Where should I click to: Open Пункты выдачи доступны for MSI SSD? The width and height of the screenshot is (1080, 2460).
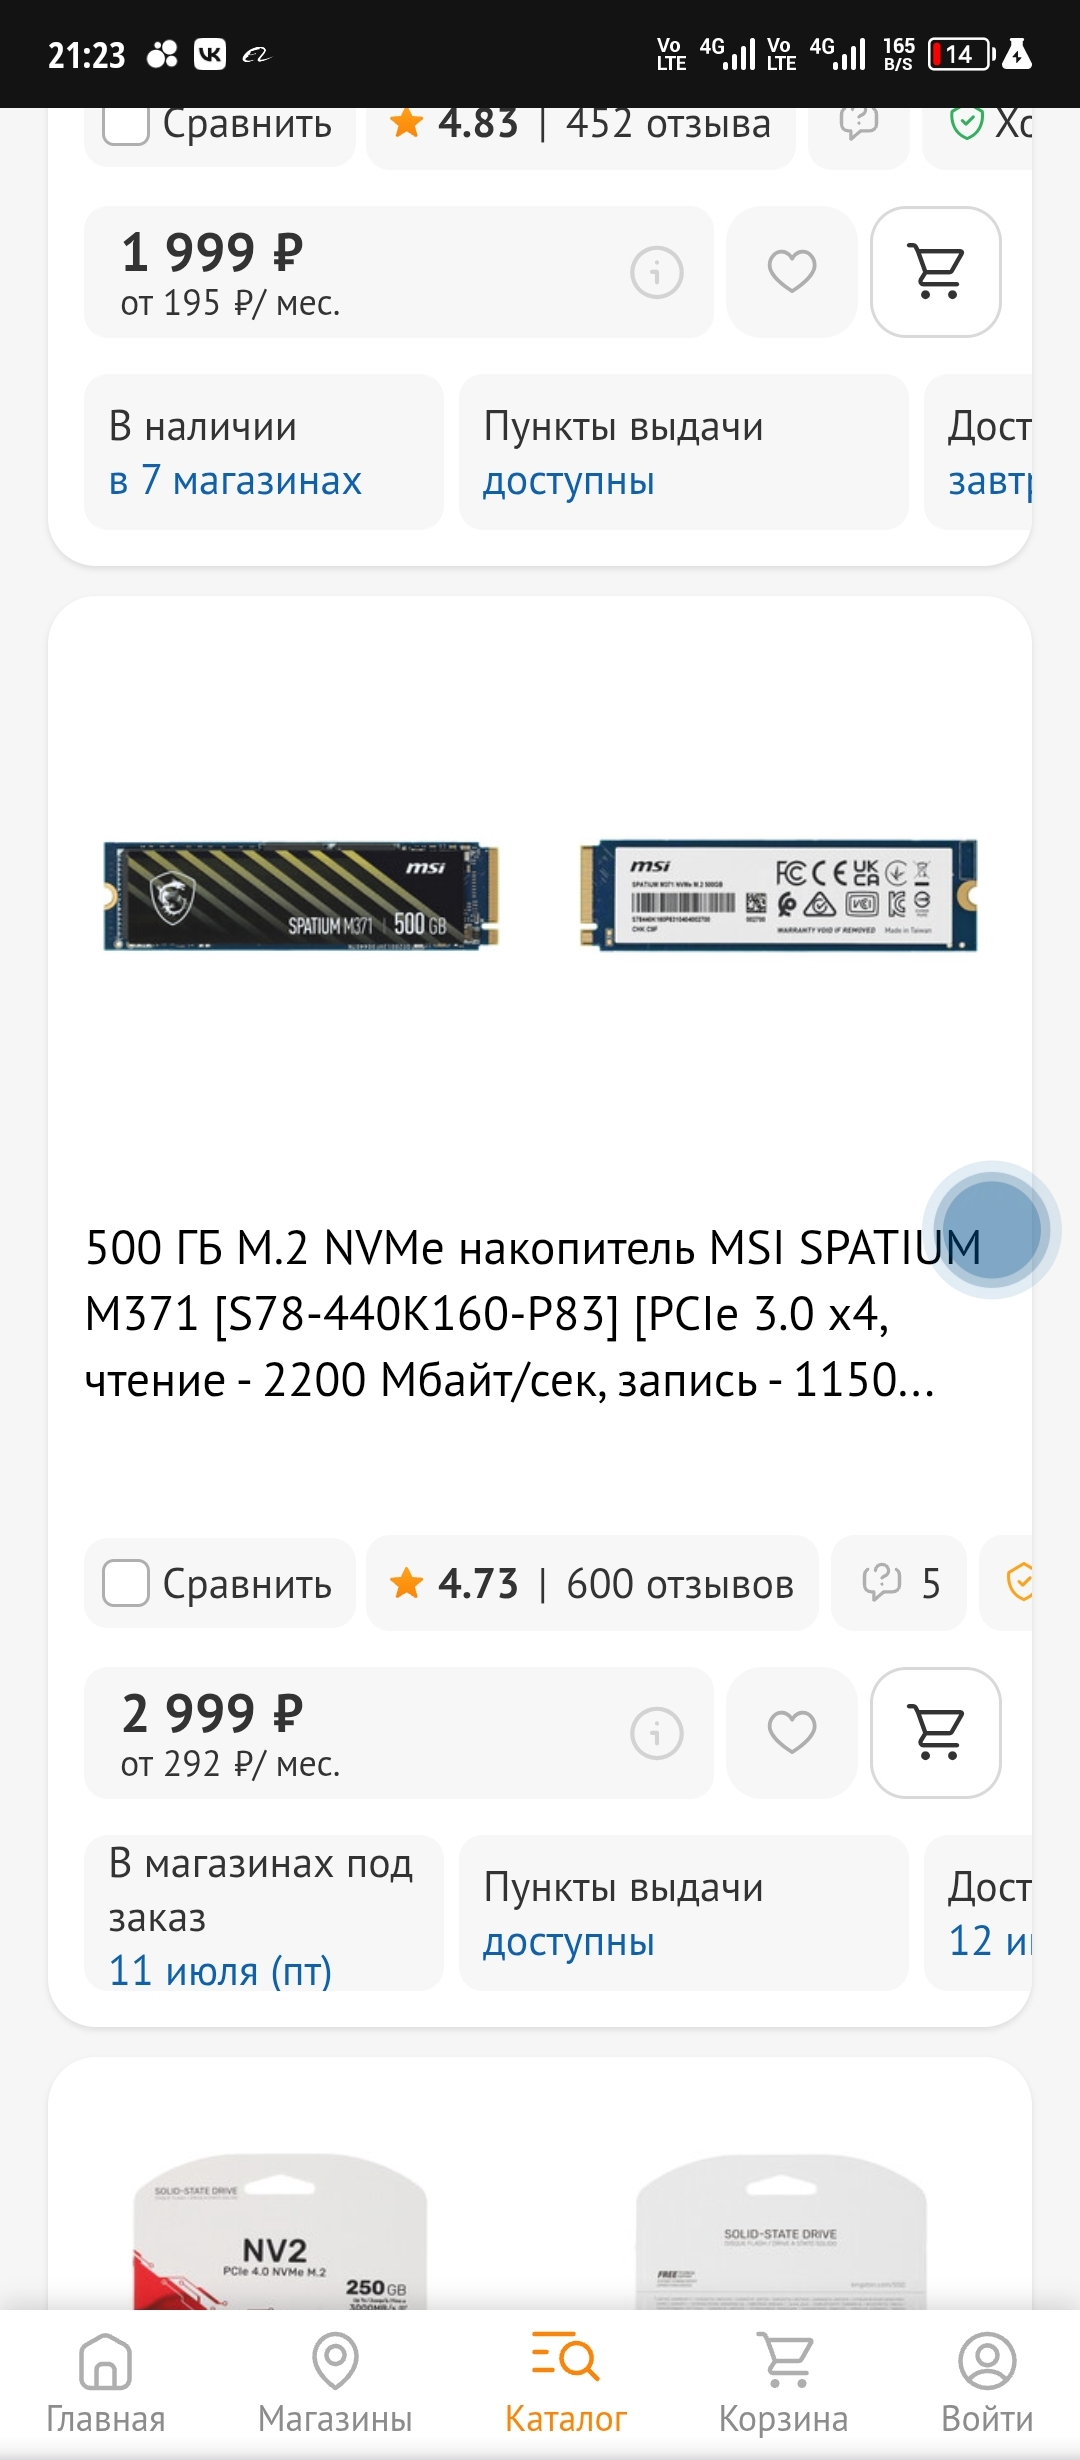click(x=684, y=1913)
